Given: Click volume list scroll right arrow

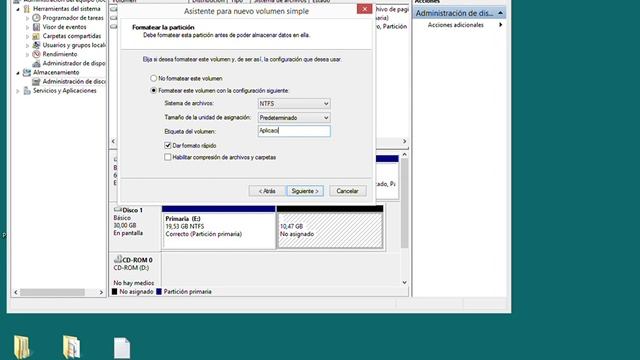Looking at the screenshot, I should pyautogui.click(x=404, y=141).
